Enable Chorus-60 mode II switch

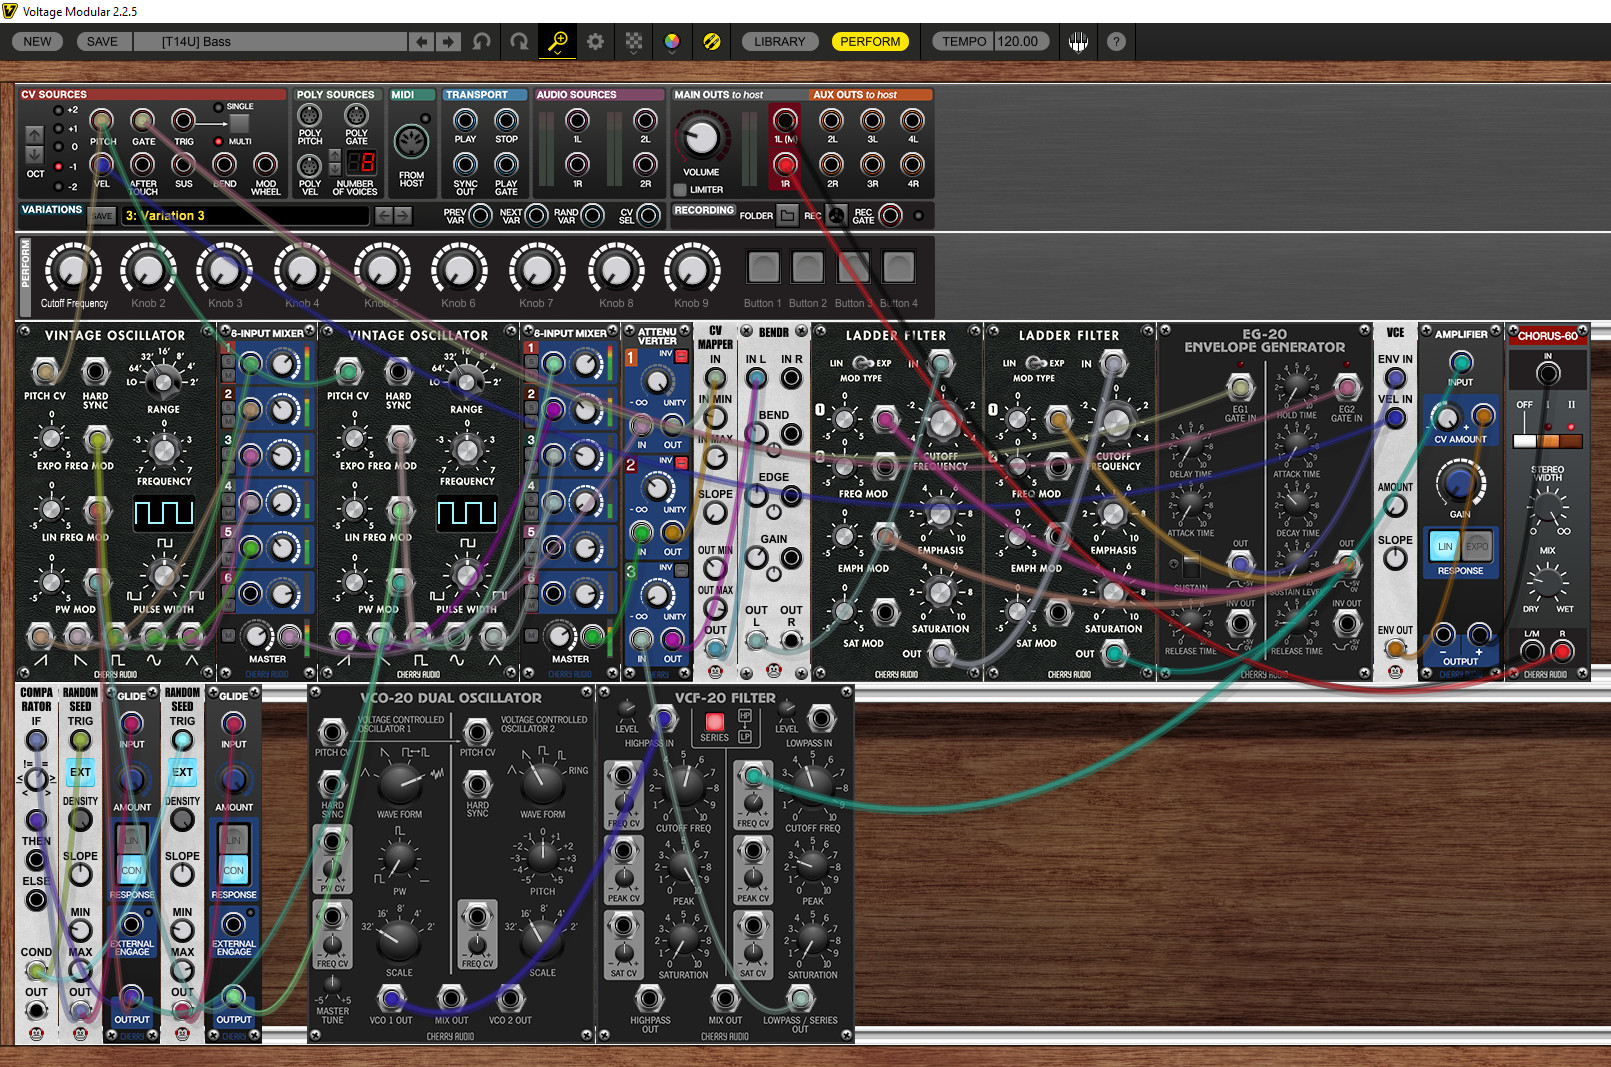click(1571, 441)
